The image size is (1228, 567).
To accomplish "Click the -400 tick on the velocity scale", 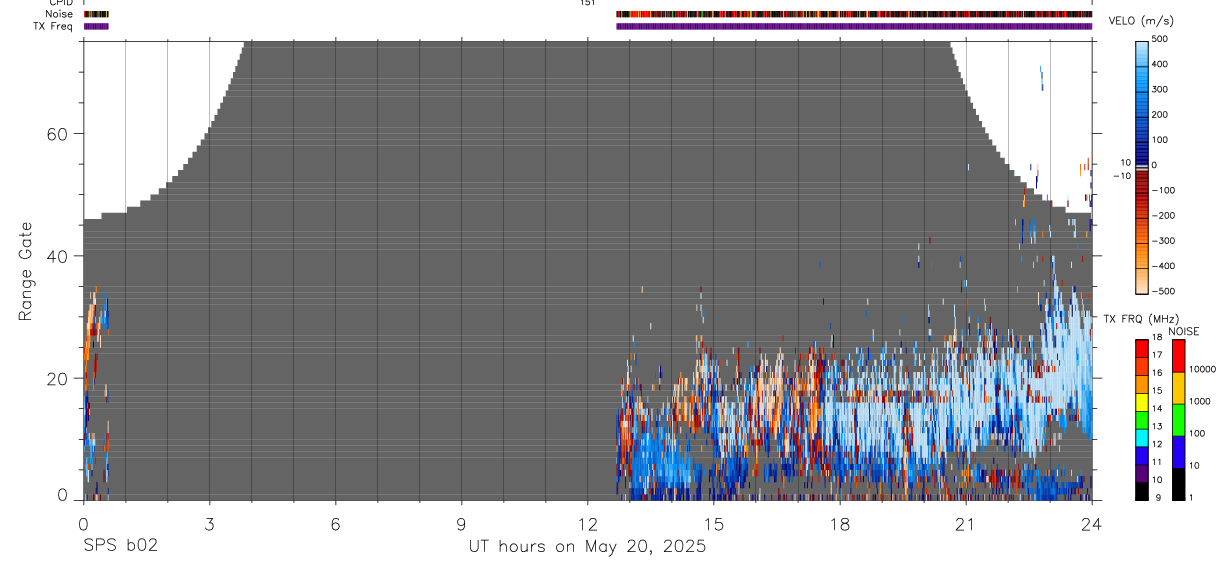I will pos(1163,266).
